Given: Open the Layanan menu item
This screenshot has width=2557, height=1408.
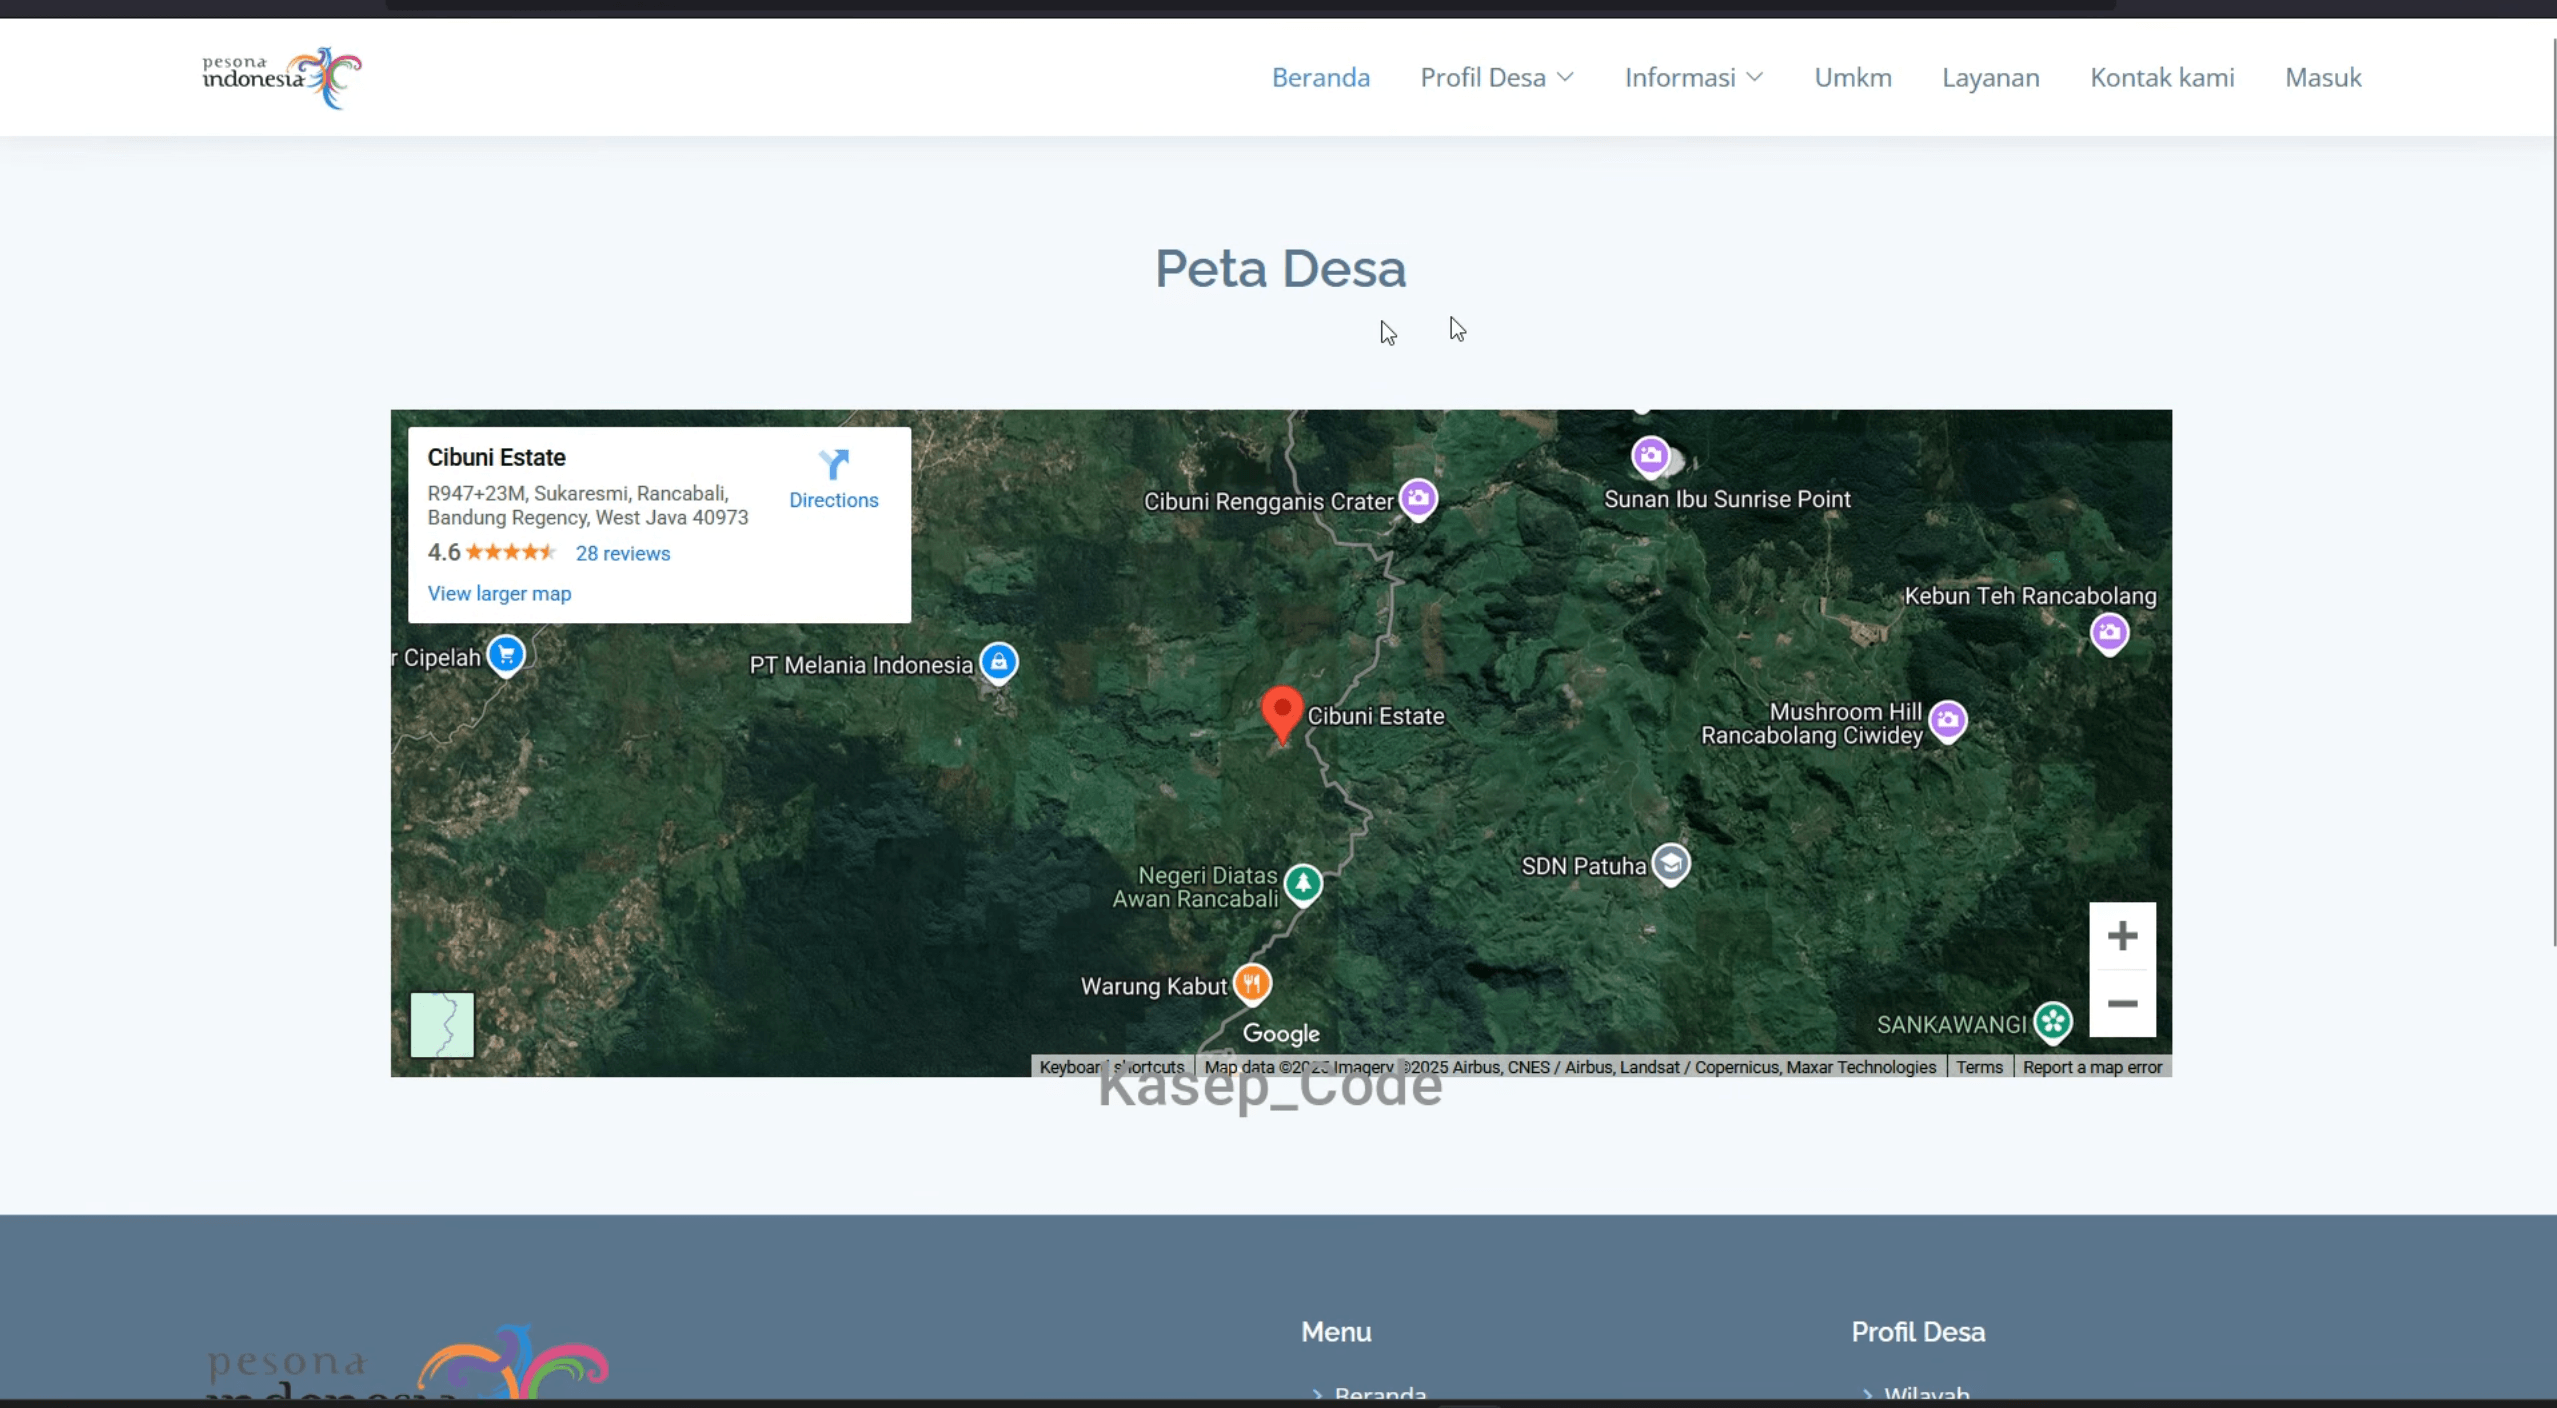Looking at the screenshot, I should (1990, 77).
